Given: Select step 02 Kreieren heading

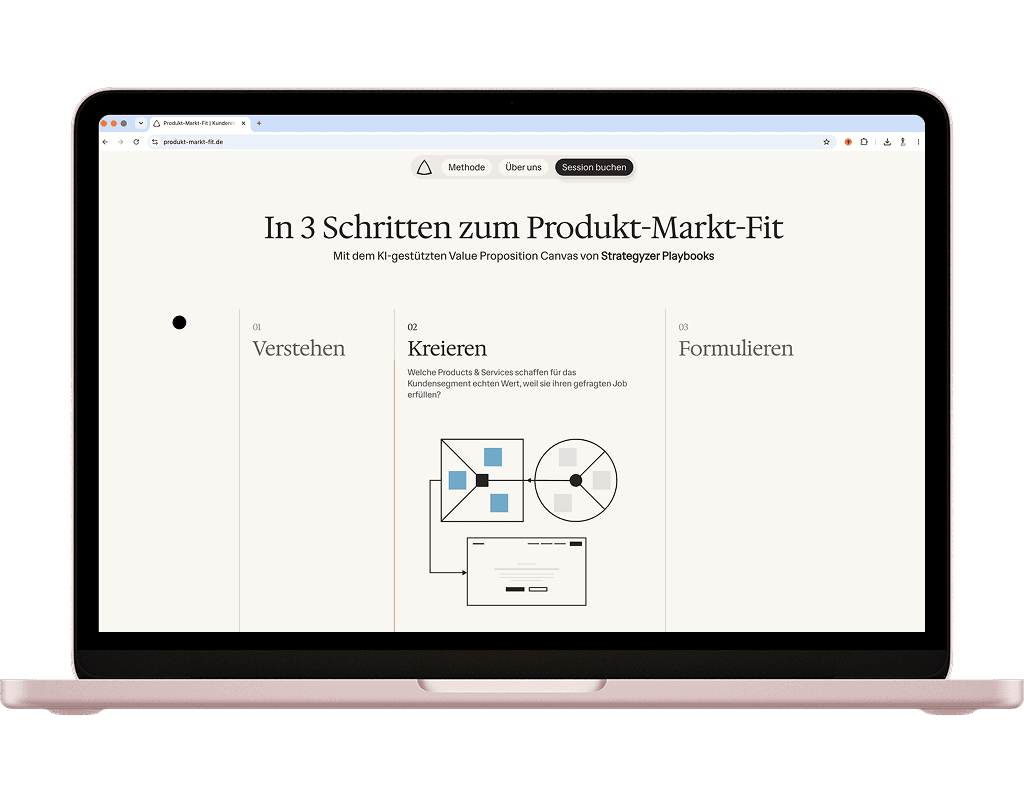Looking at the screenshot, I should [x=447, y=348].
